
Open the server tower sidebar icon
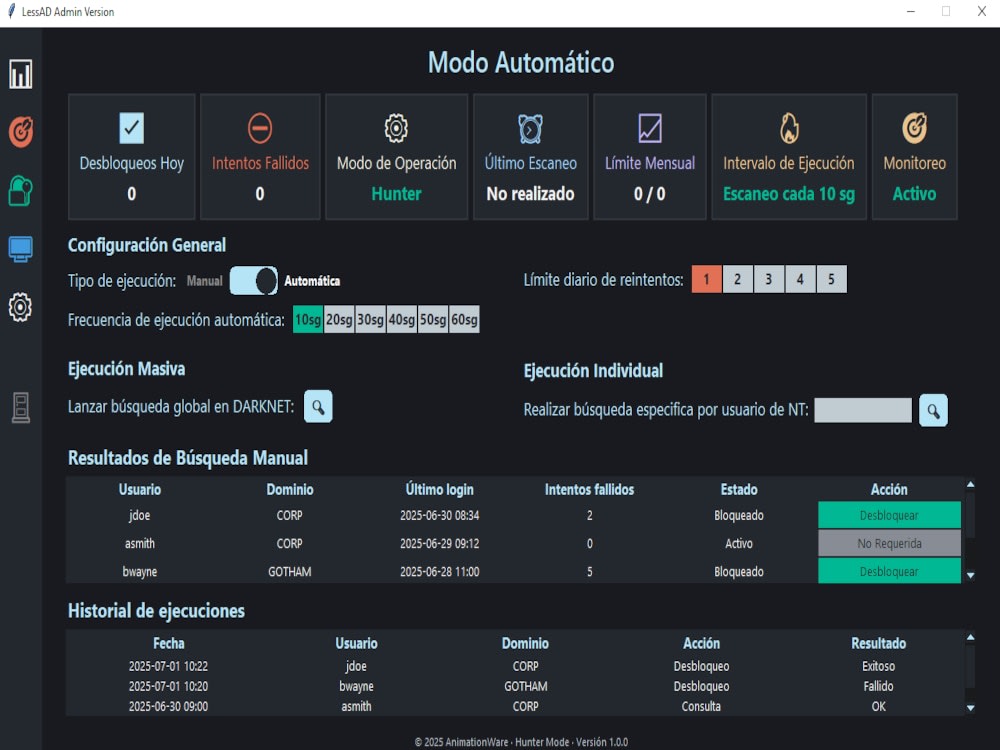click(x=20, y=408)
